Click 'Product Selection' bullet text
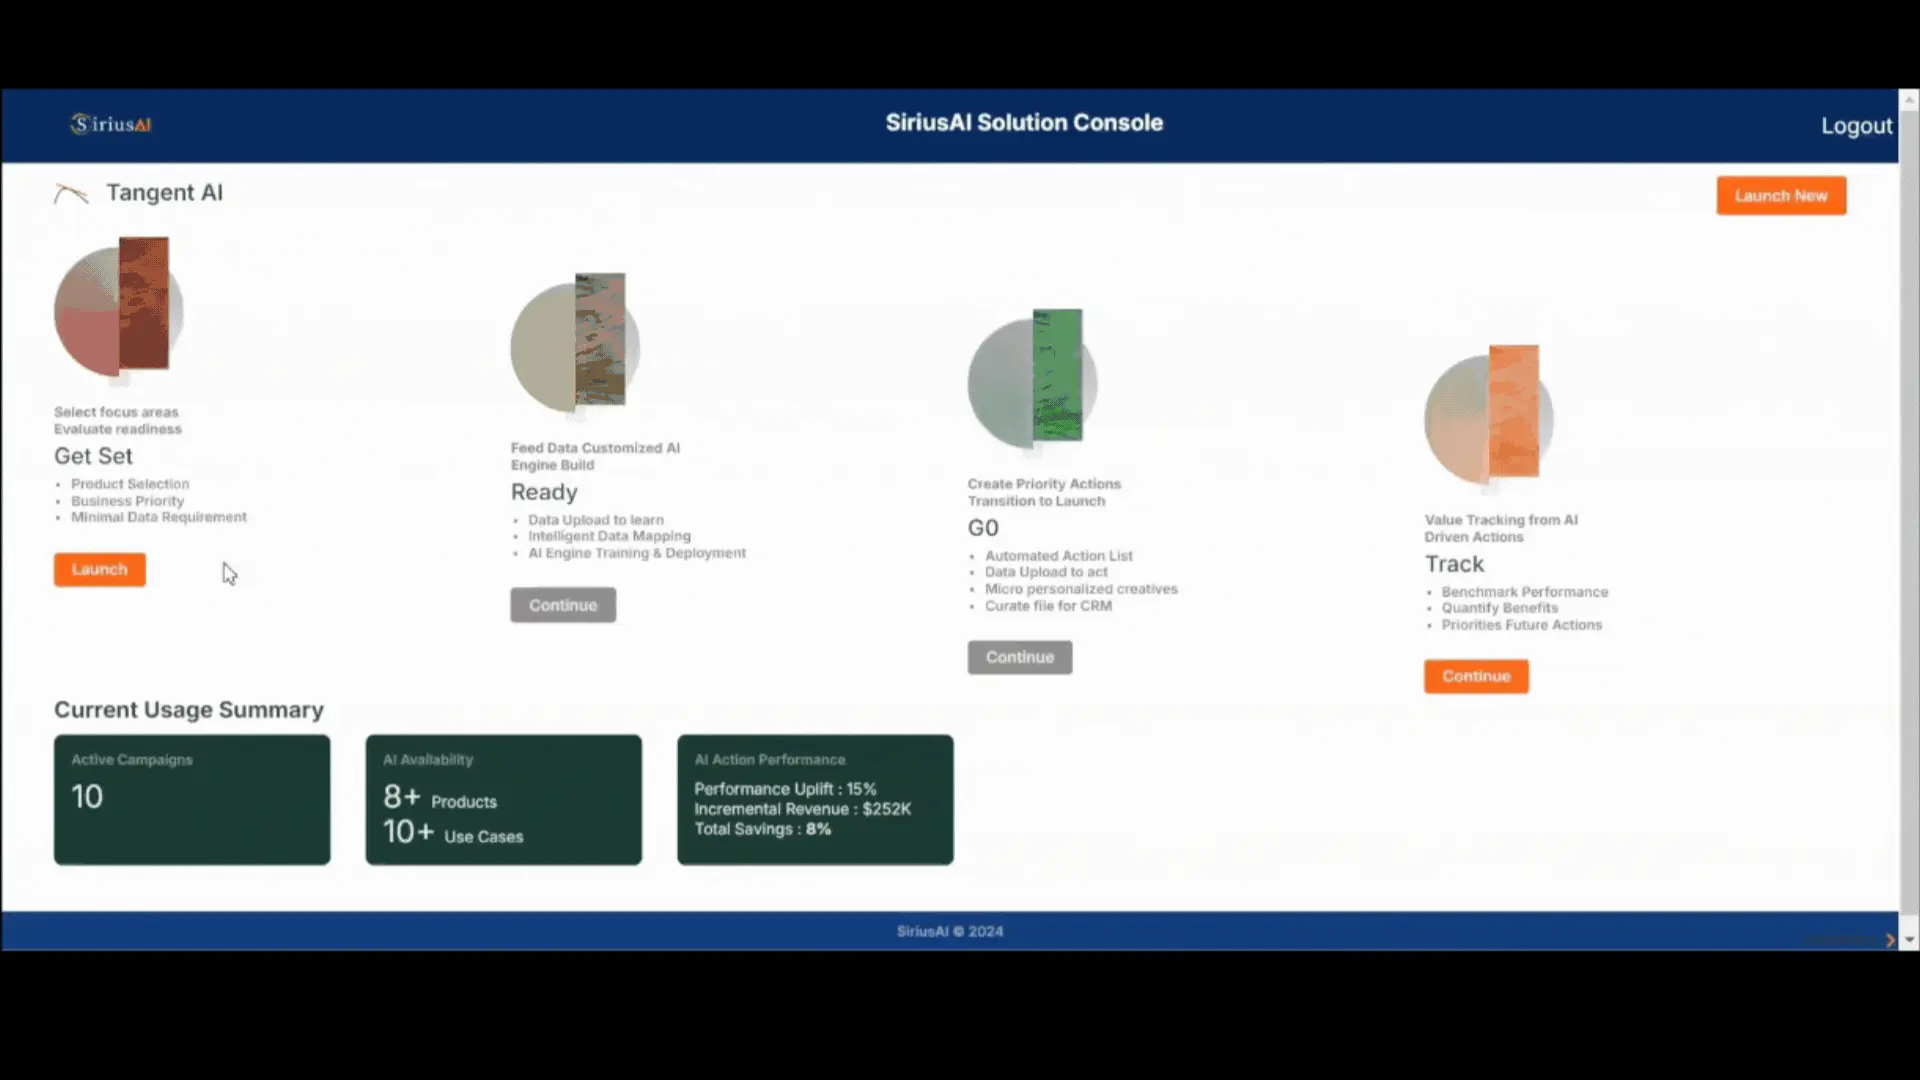The image size is (1920, 1080). tap(130, 484)
